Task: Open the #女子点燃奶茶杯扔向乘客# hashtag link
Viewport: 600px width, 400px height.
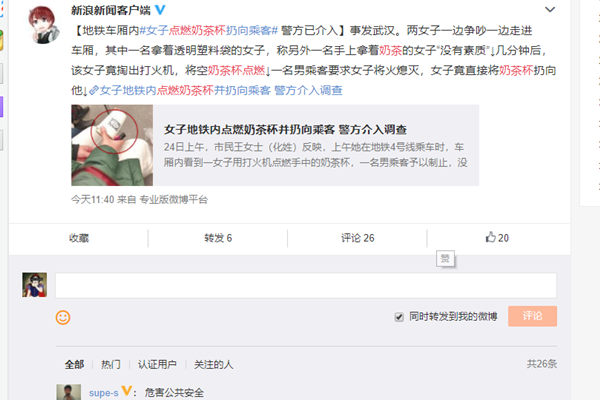Action: pos(209,30)
